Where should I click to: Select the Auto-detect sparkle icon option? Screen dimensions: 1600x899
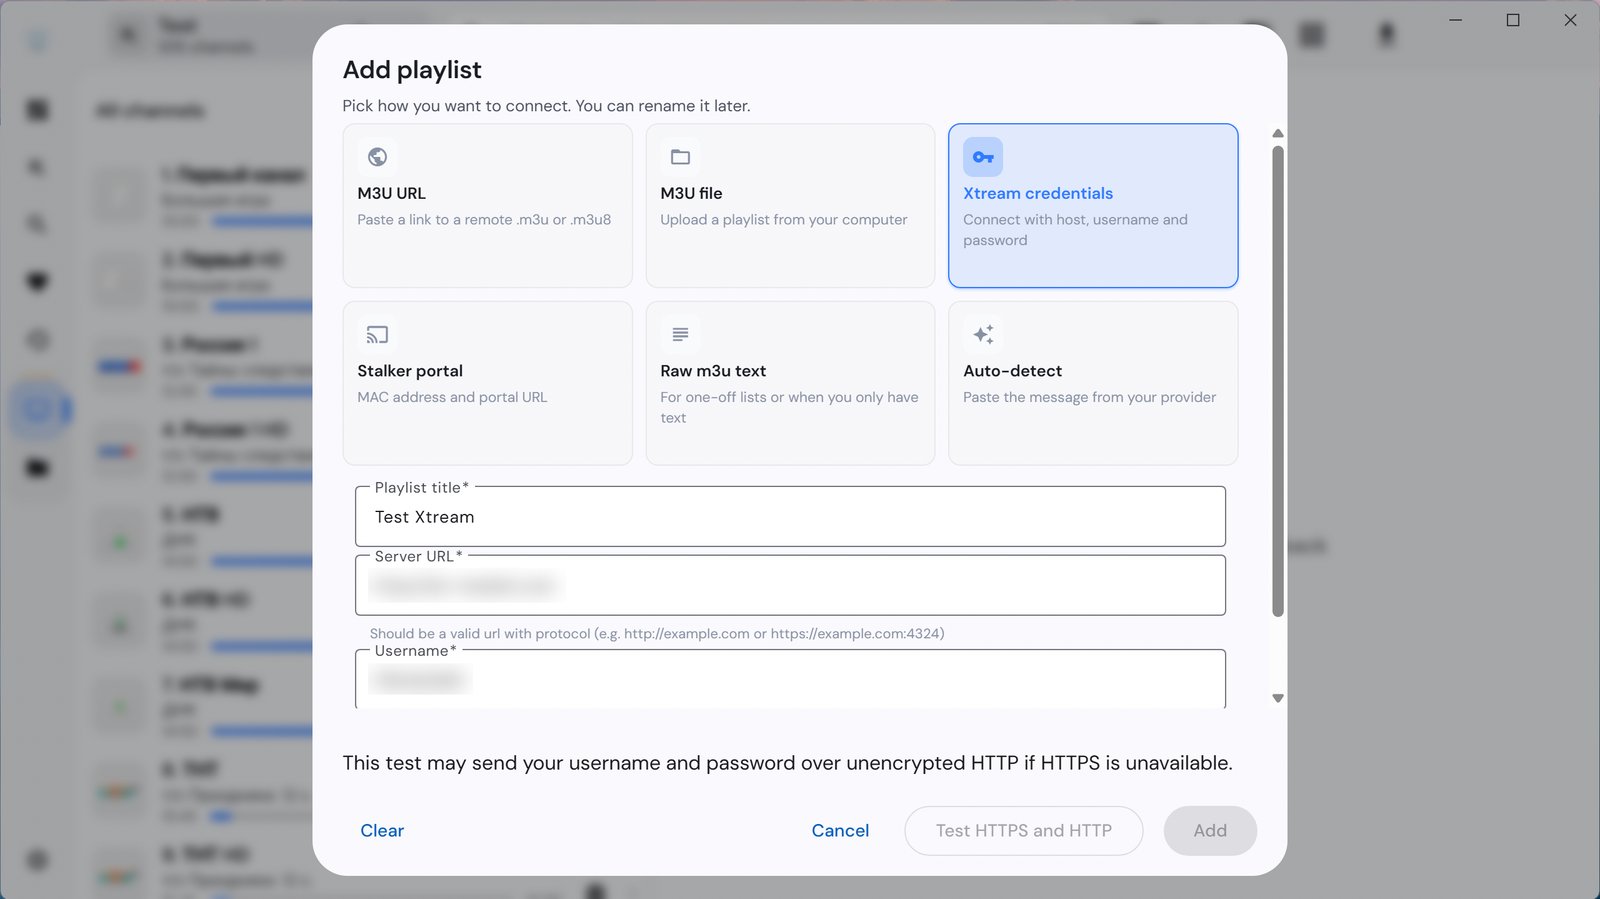[1093, 383]
